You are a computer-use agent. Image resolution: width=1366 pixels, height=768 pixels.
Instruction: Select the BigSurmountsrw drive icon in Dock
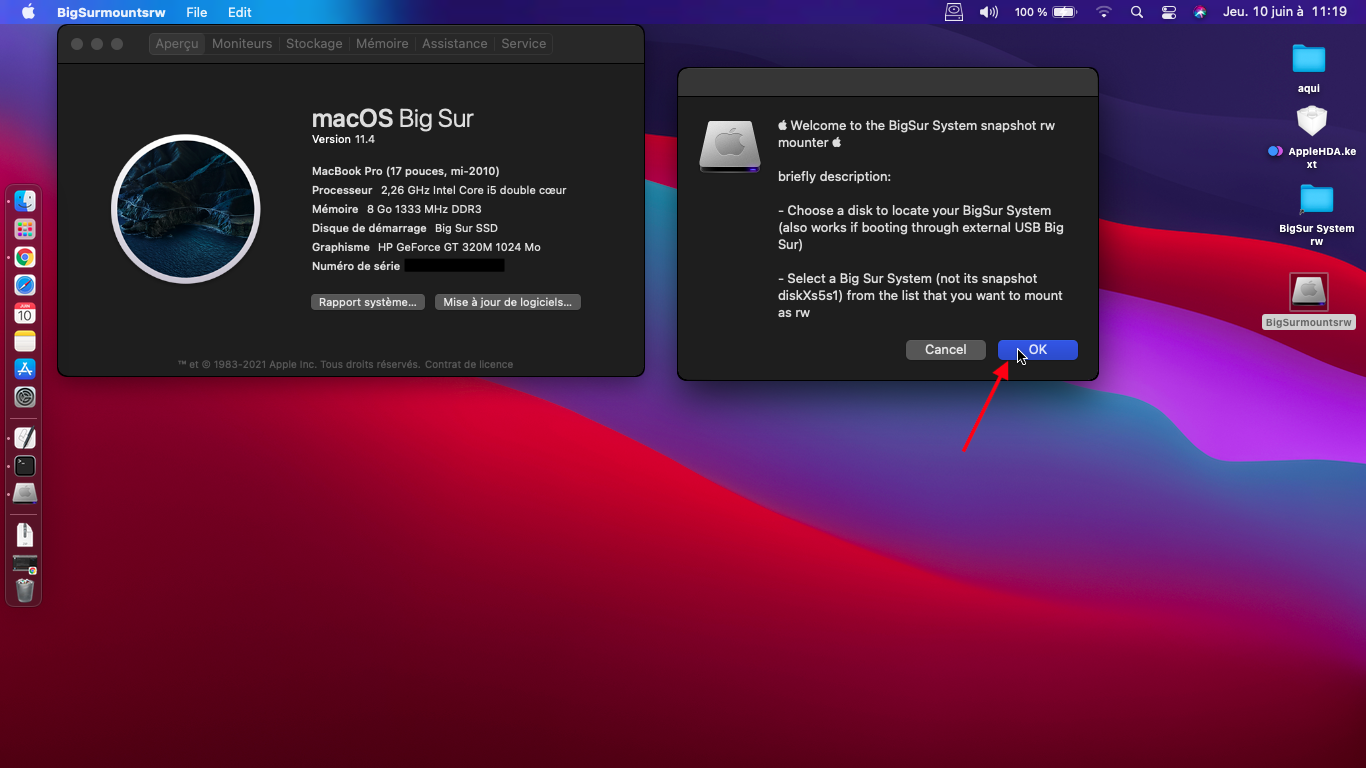pos(25,493)
